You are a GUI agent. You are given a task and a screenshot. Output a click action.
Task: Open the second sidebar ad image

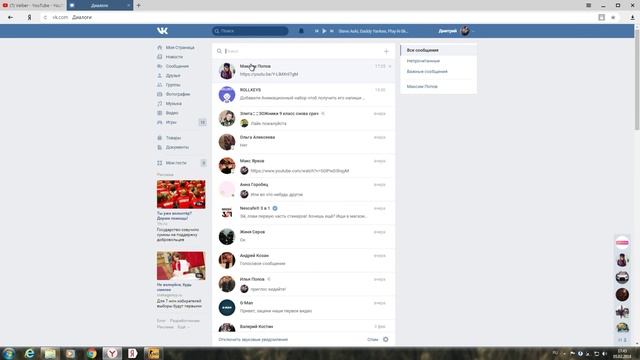(181, 266)
